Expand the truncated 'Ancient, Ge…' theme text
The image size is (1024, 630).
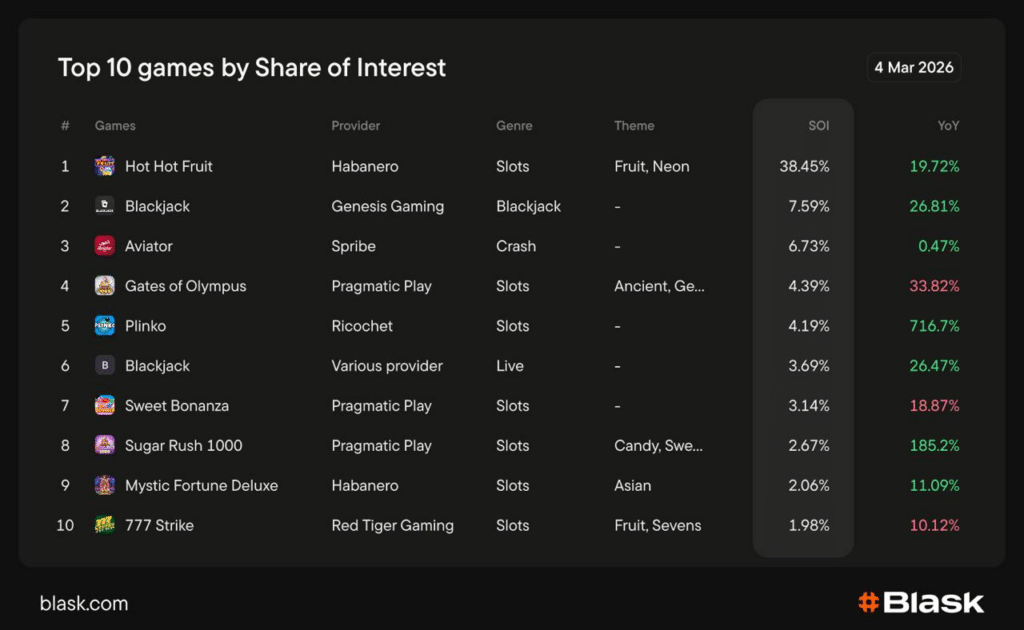point(658,286)
